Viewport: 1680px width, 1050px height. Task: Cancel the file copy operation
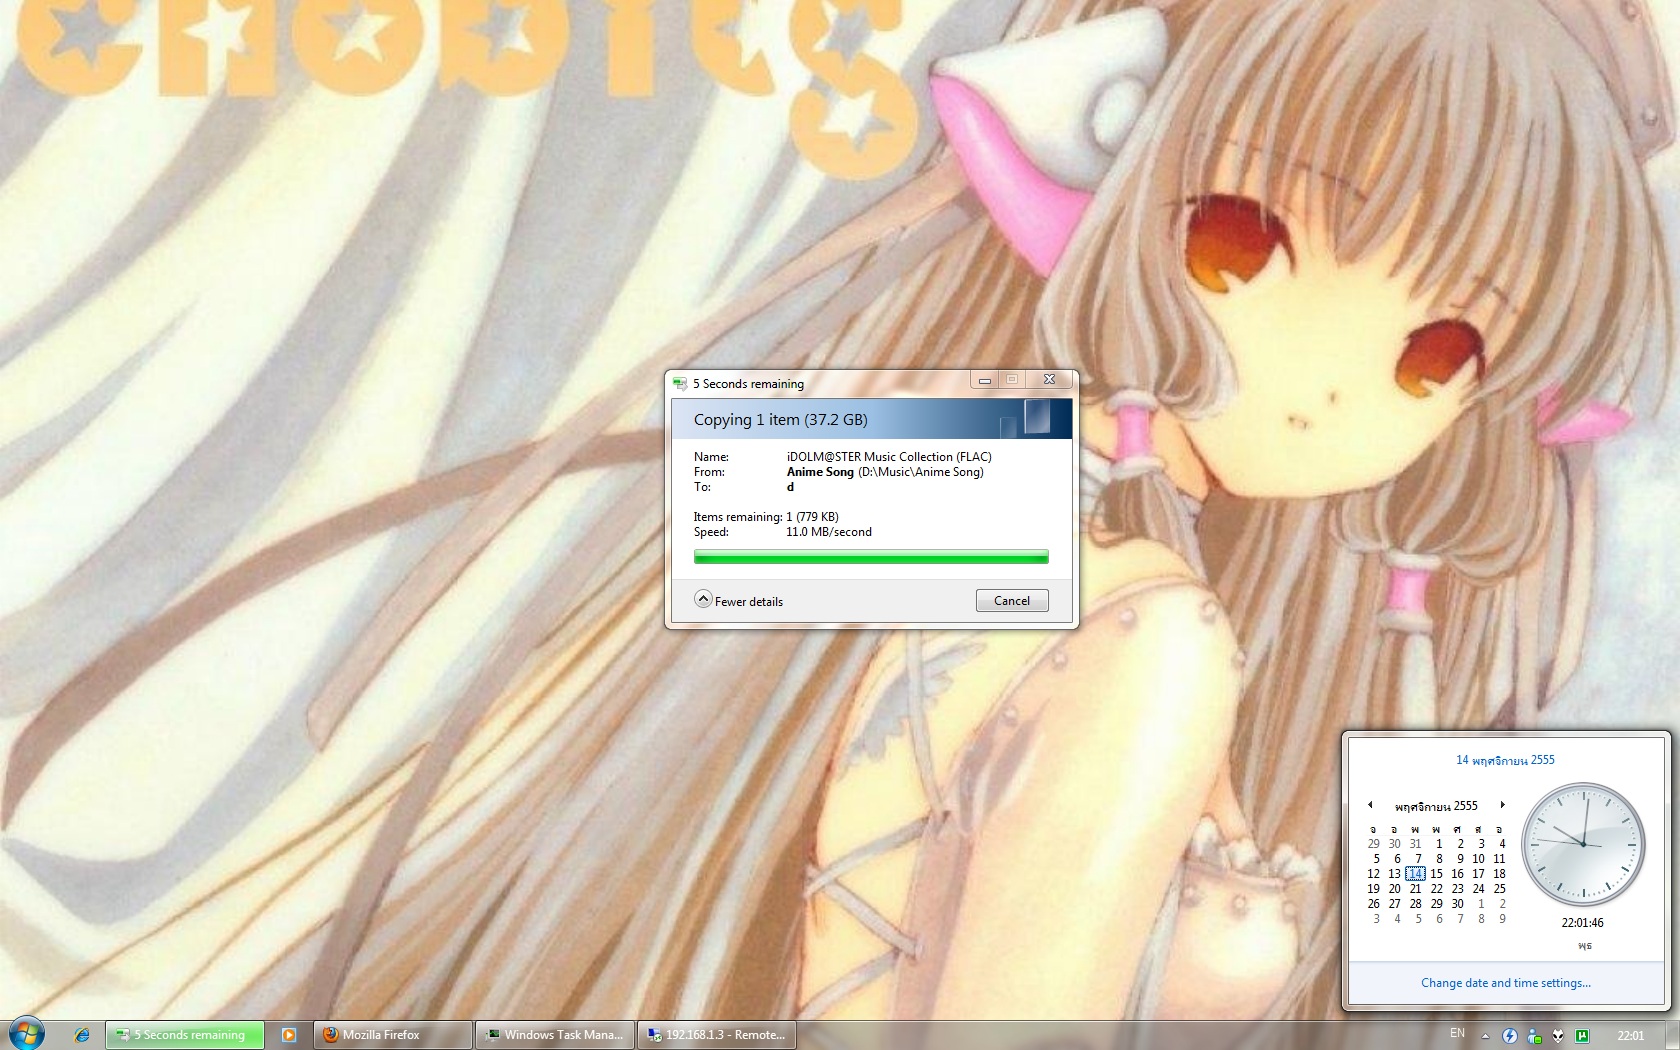tap(1012, 600)
